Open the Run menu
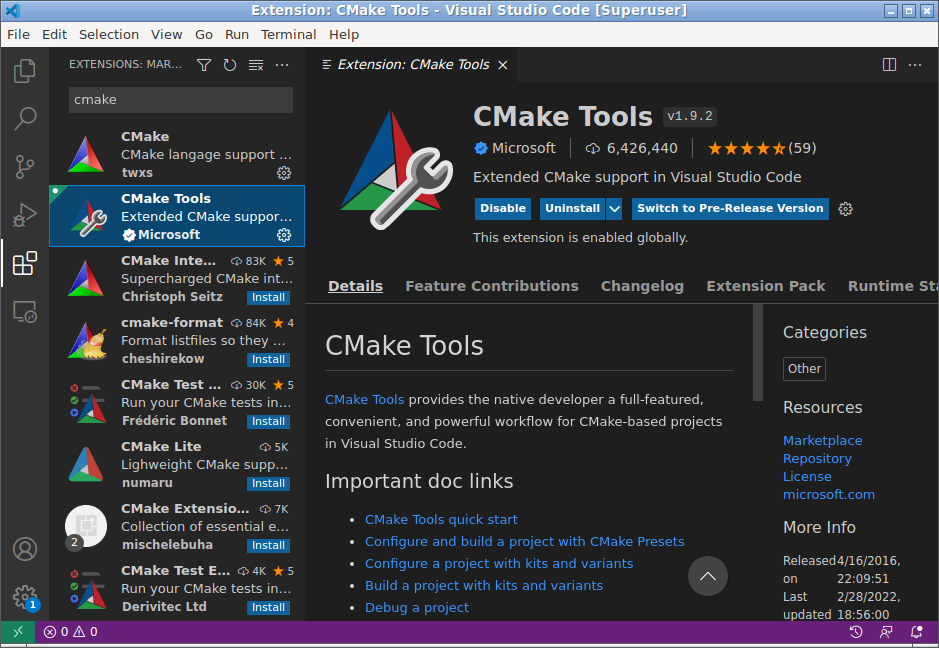939x648 pixels. point(237,35)
